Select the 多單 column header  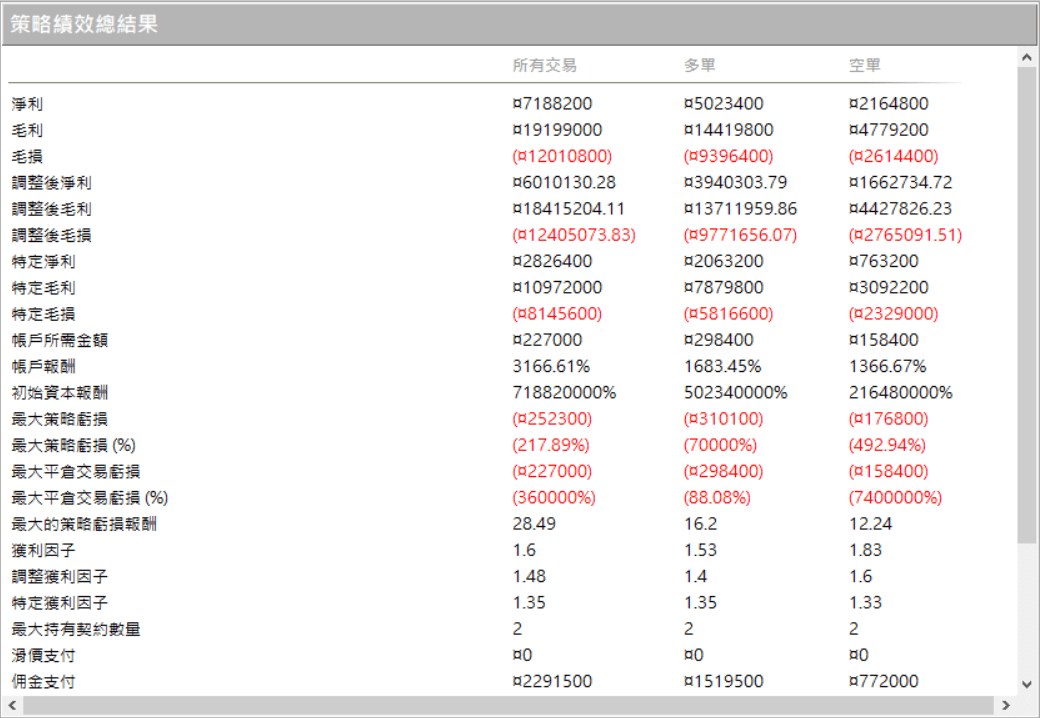(700, 66)
